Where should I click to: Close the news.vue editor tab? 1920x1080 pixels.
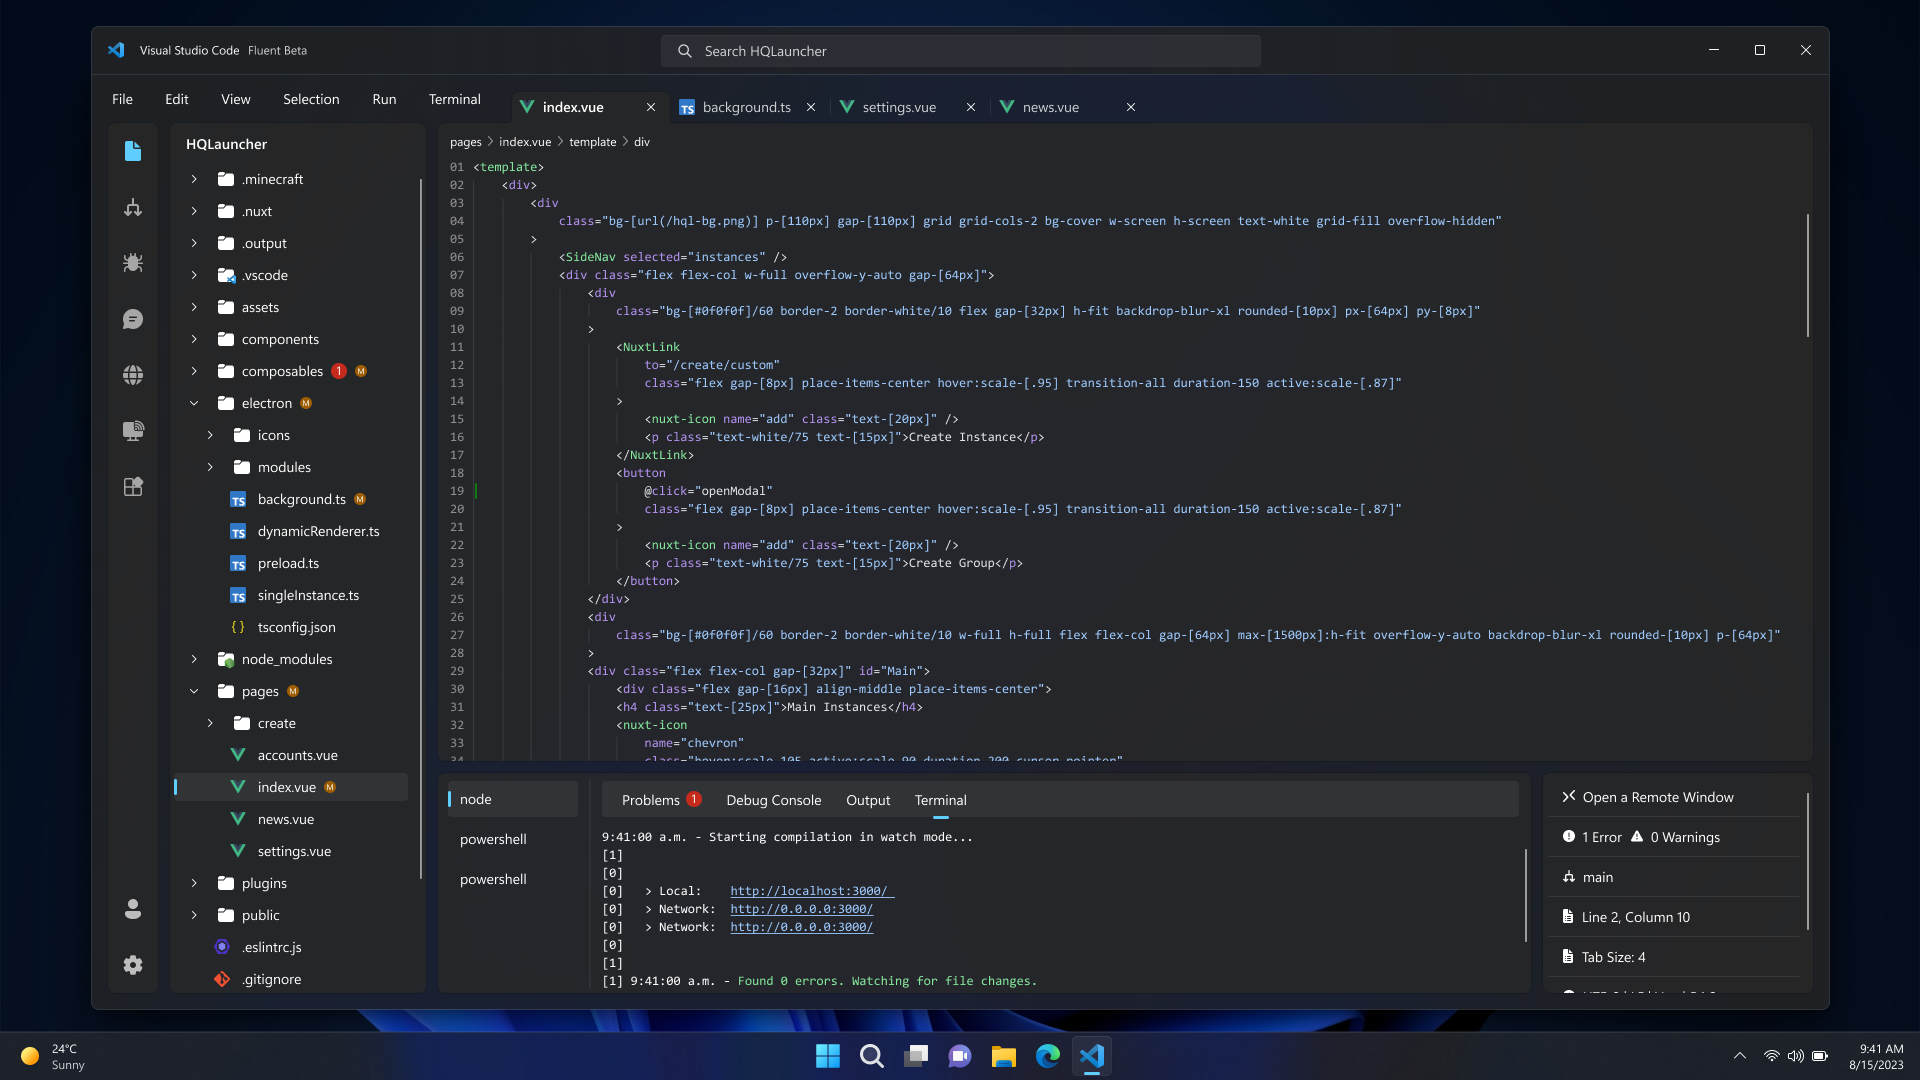coord(1131,107)
